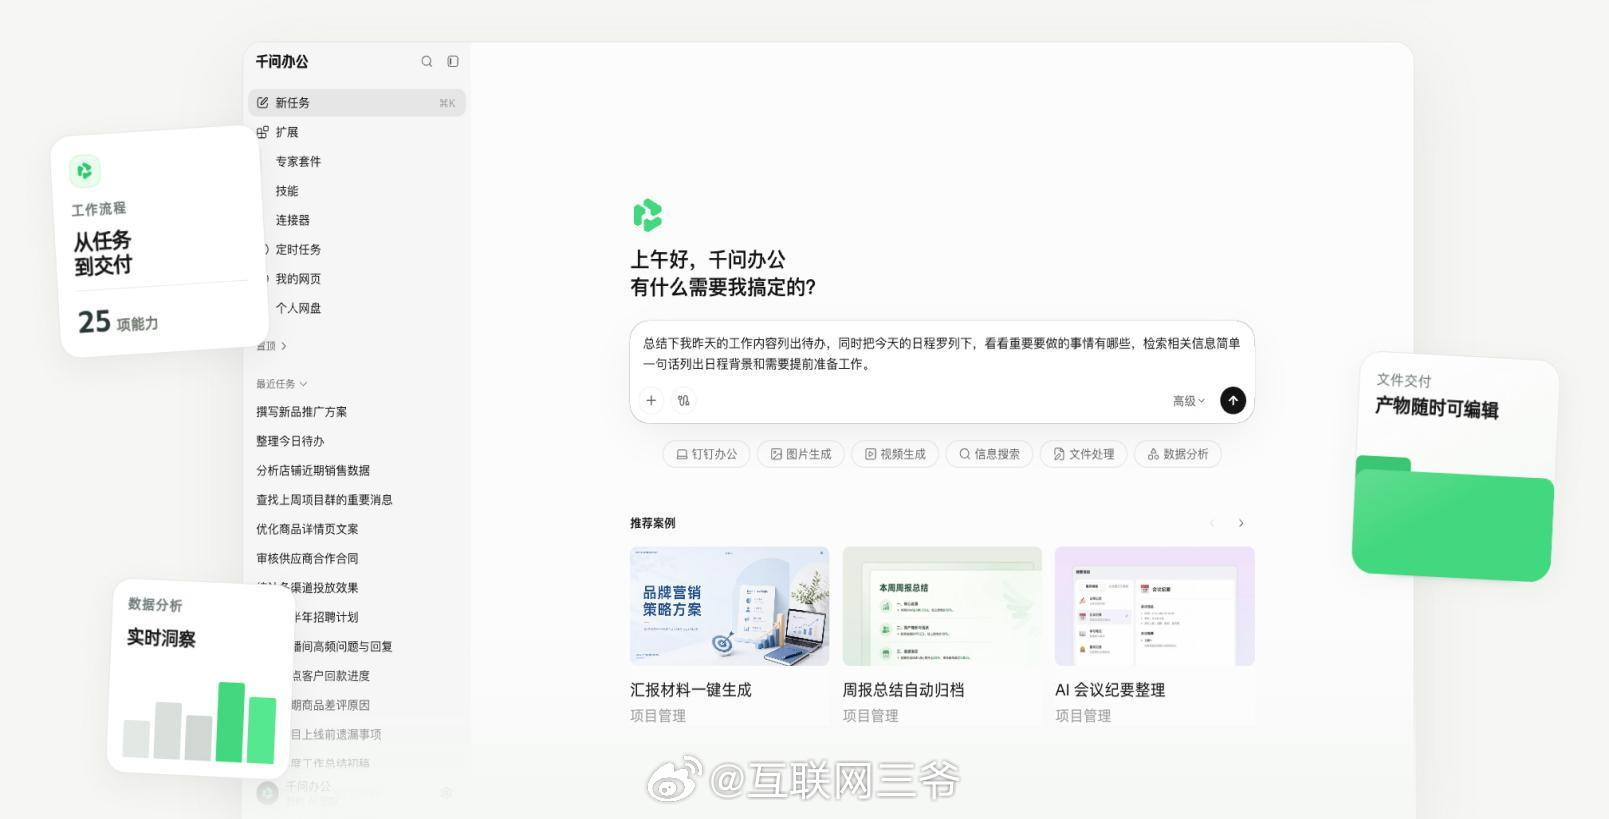The width and height of the screenshot is (1609, 819).
Task: Select the 钉钉办公 chip
Action: click(x=706, y=454)
